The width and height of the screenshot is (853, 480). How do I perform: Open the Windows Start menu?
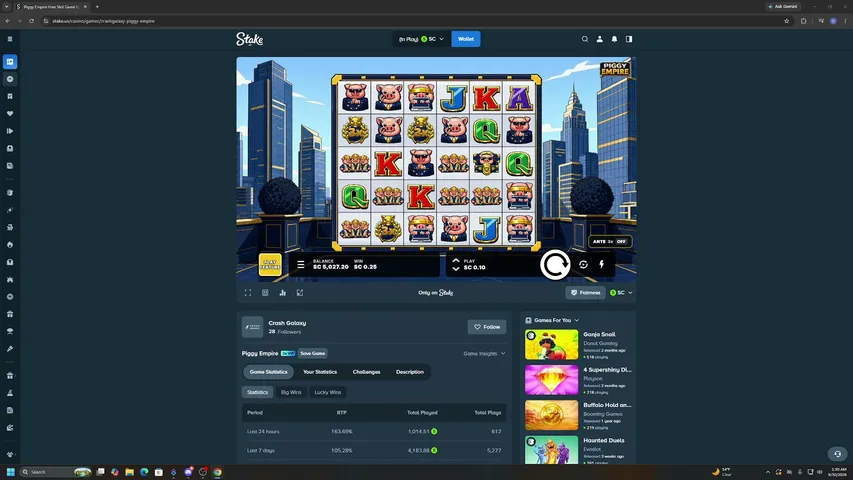pyautogui.click(x=10, y=472)
